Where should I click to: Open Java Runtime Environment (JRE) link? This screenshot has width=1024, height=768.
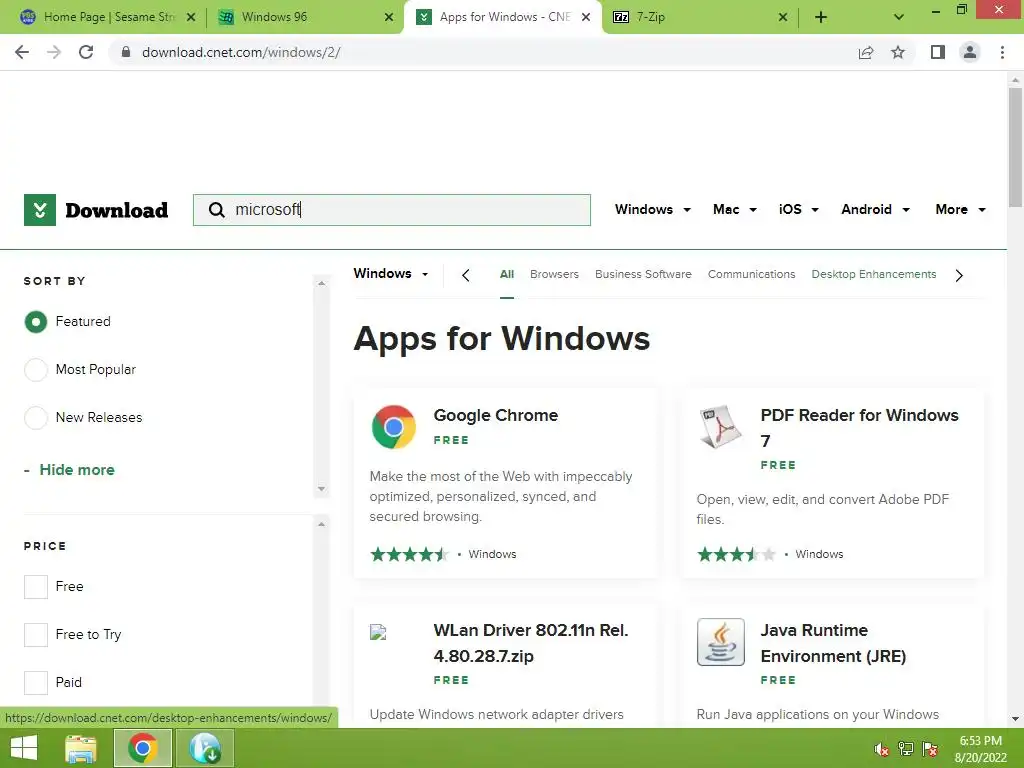[833, 643]
